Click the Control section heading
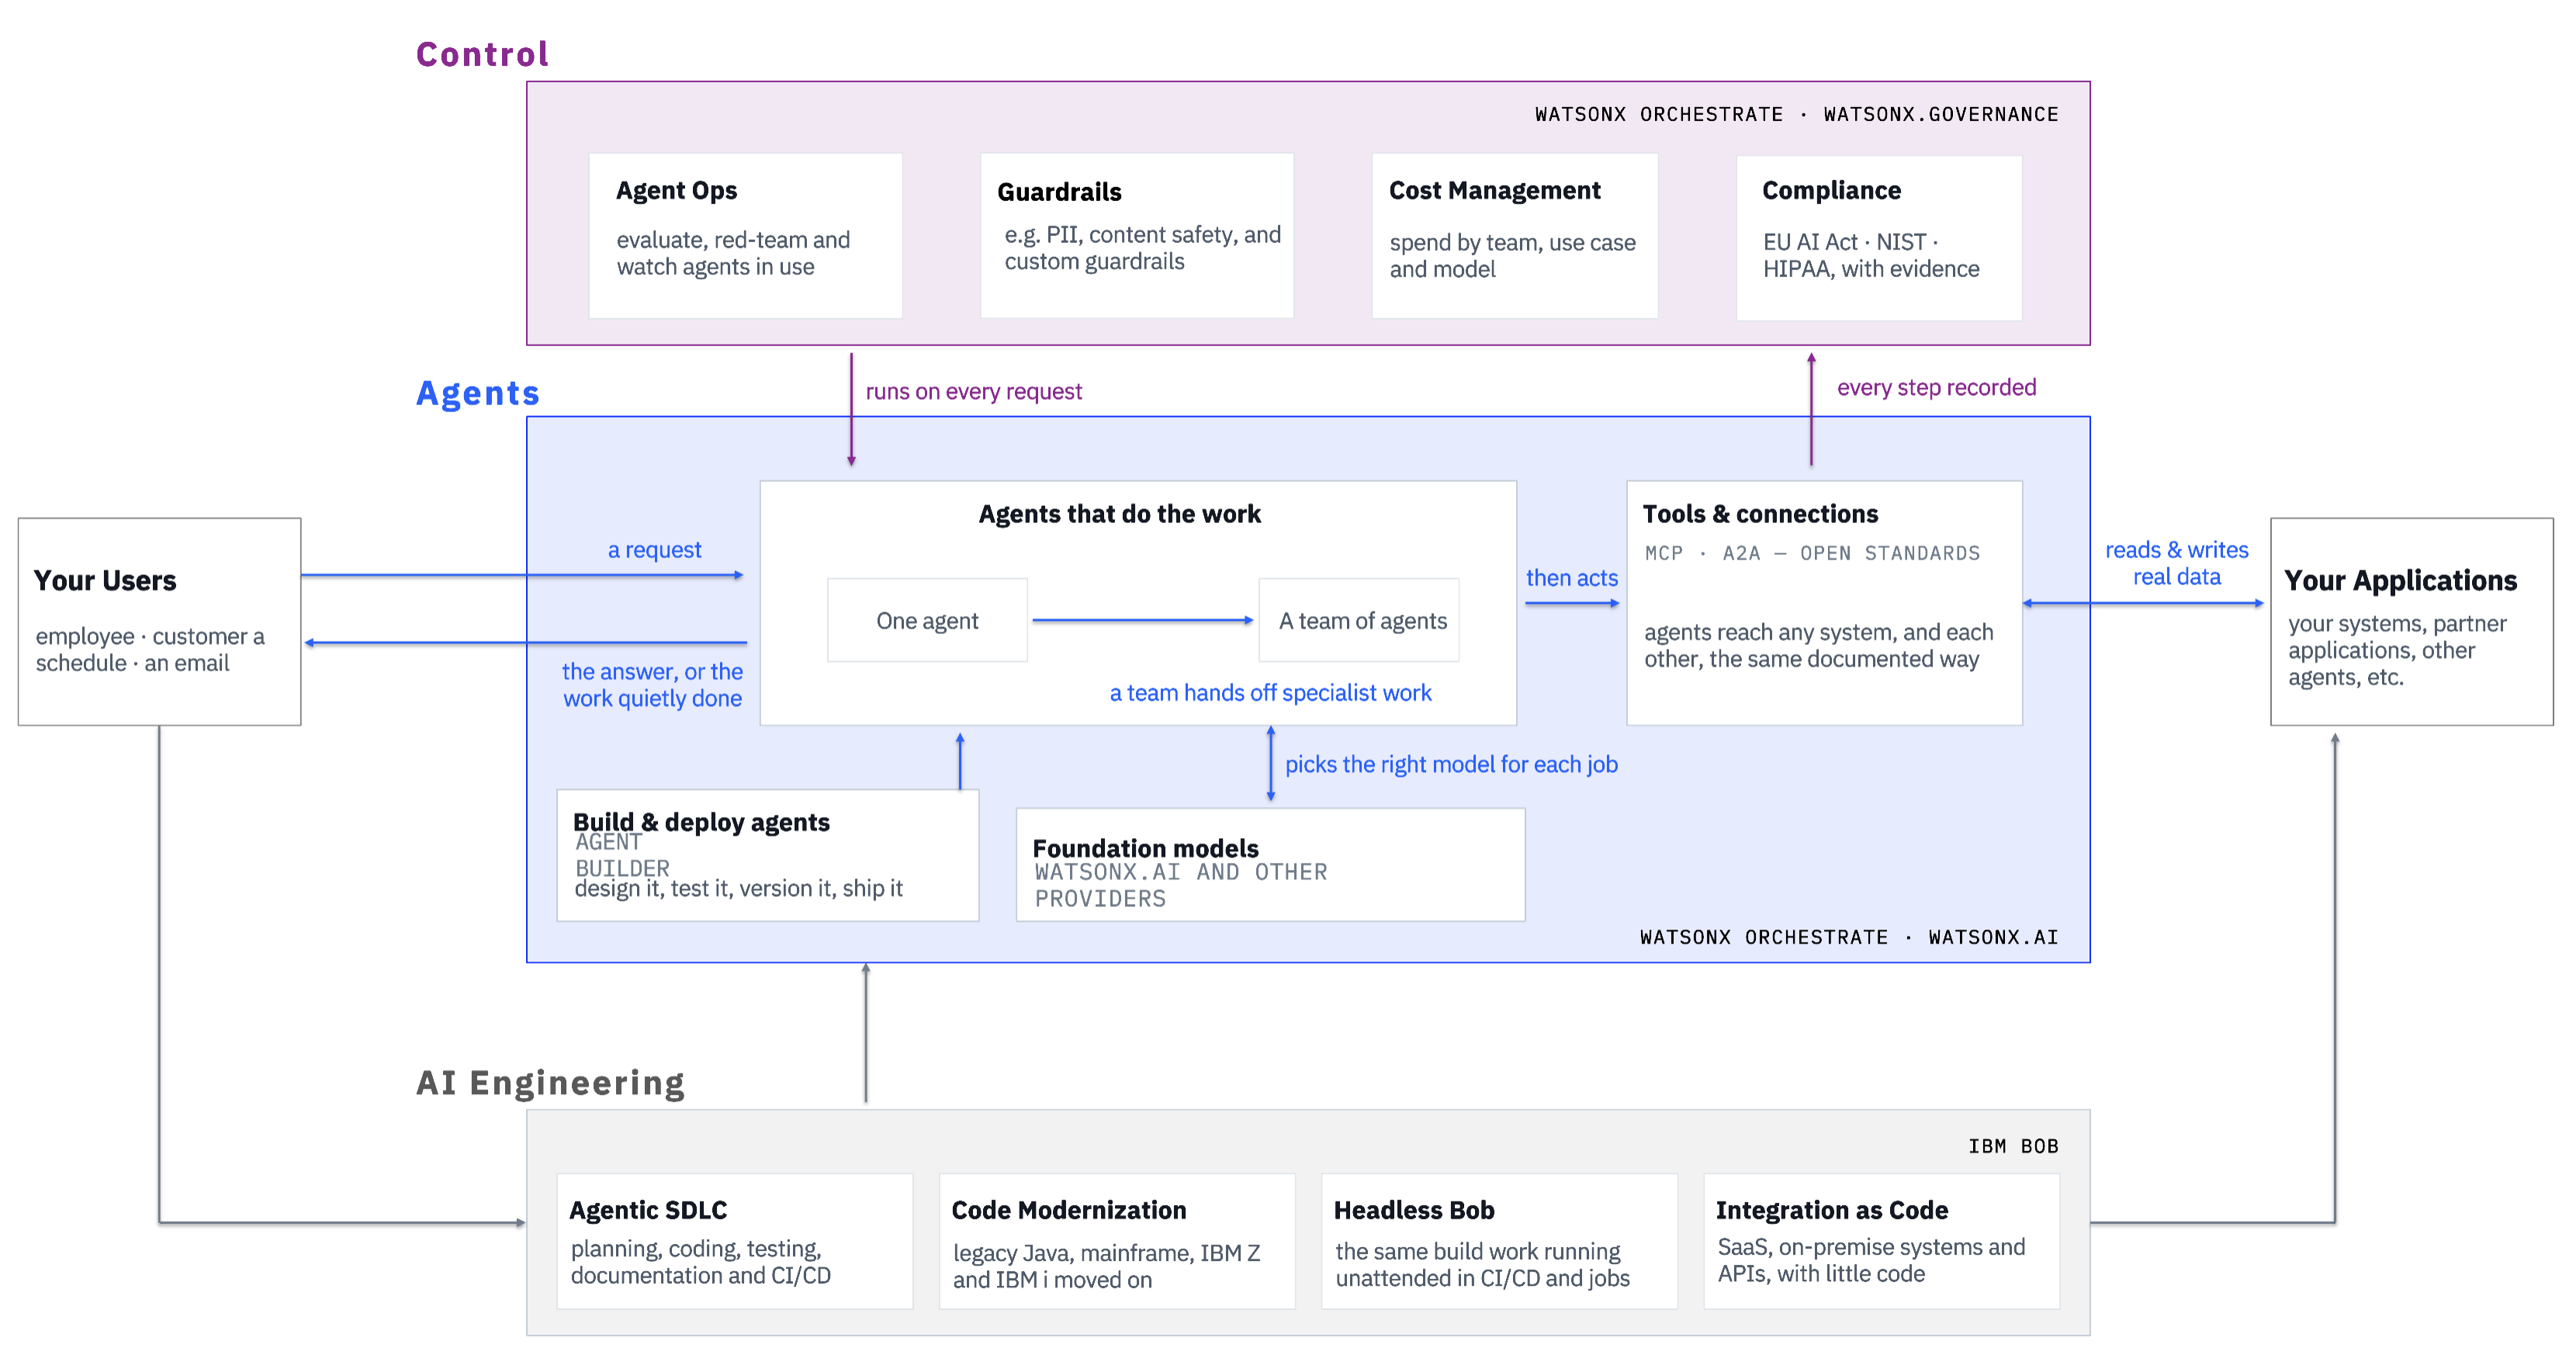 point(482,54)
